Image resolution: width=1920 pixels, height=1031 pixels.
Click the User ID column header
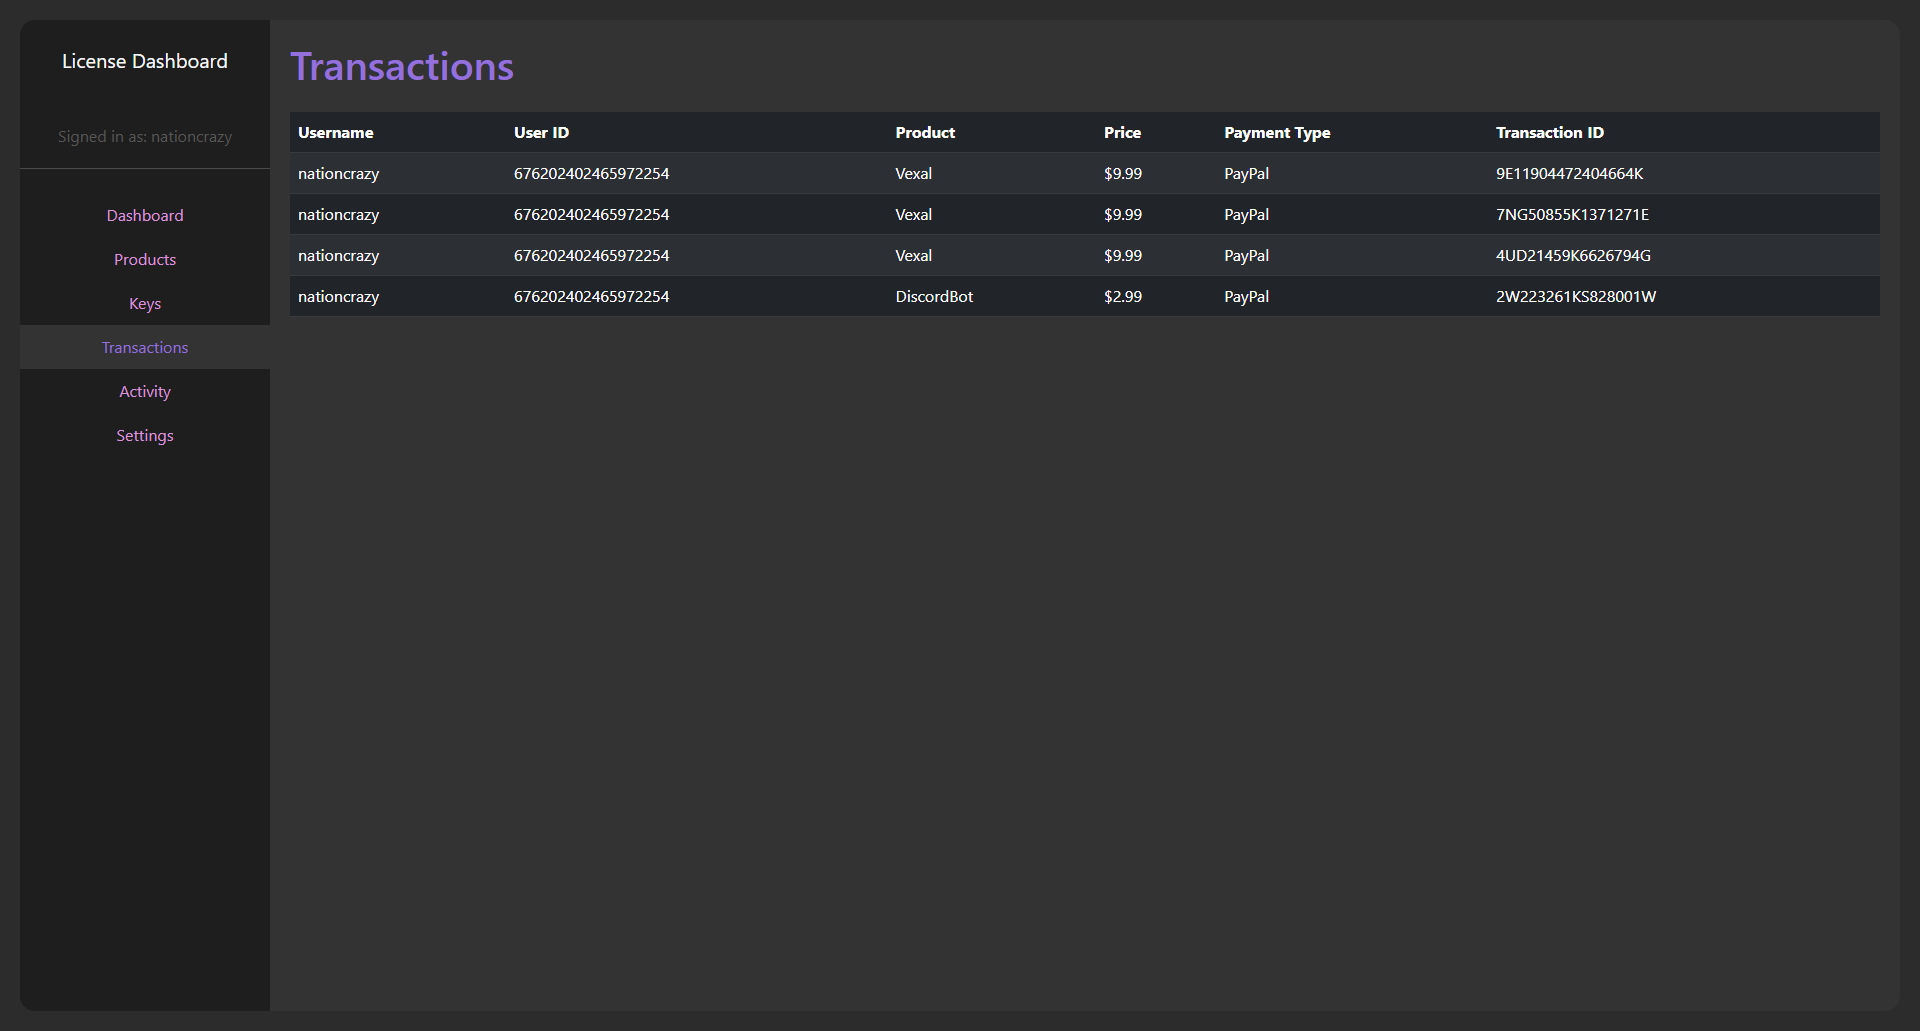(541, 133)
